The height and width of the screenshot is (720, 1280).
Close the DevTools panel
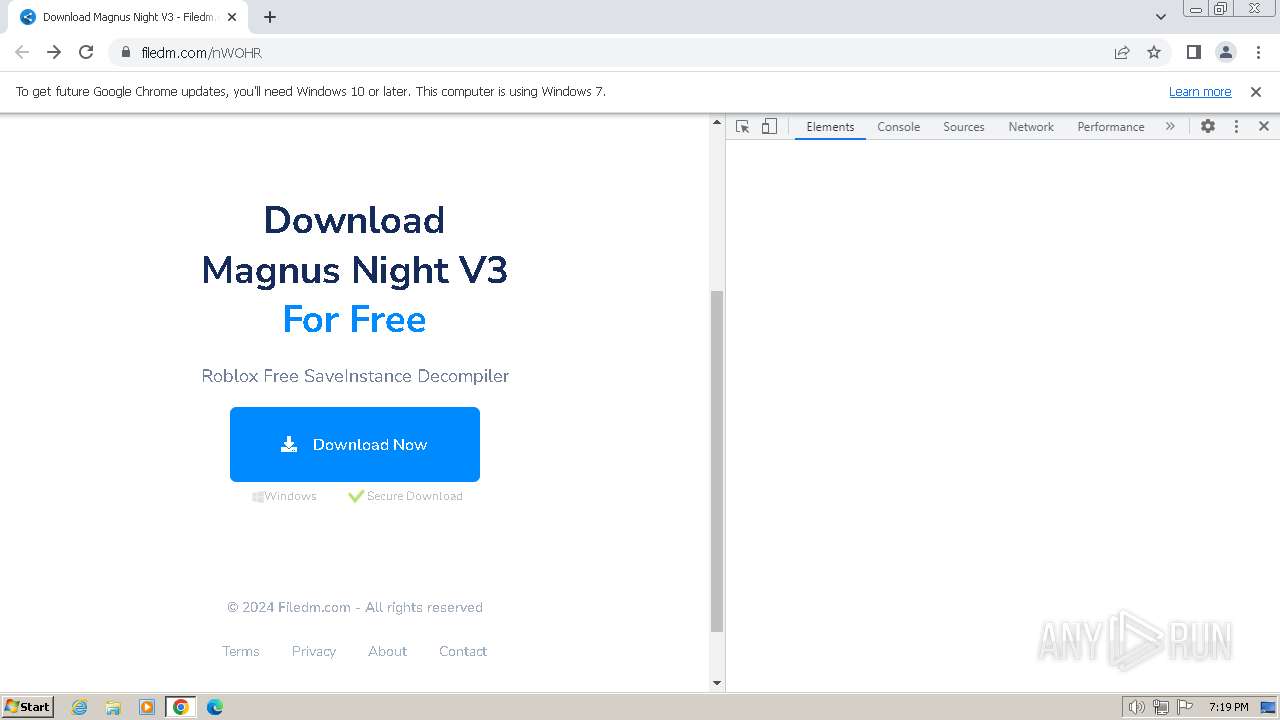pos(1264,126)
